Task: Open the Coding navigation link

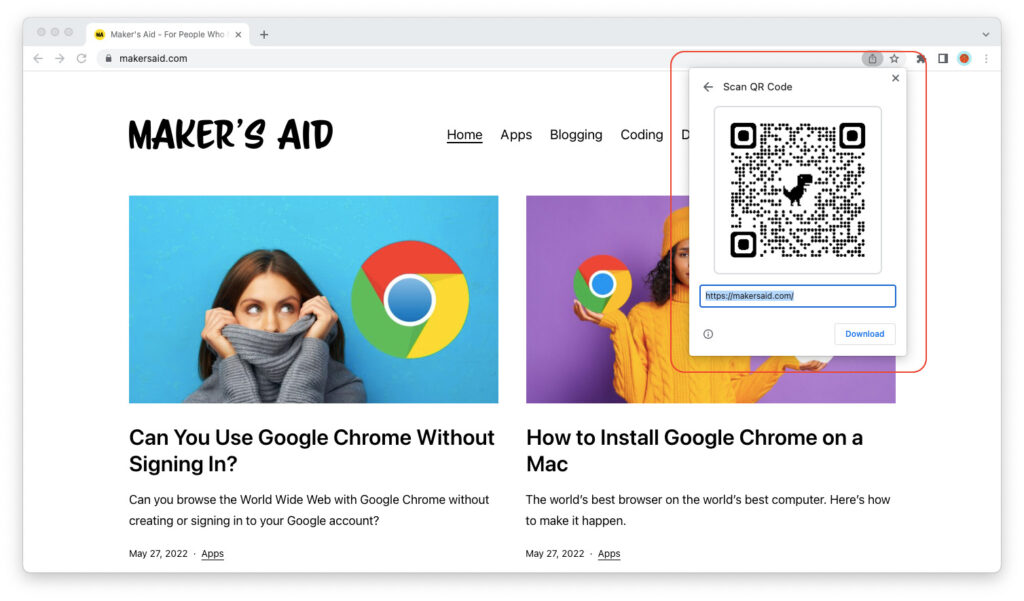Action: pos(641,135)
